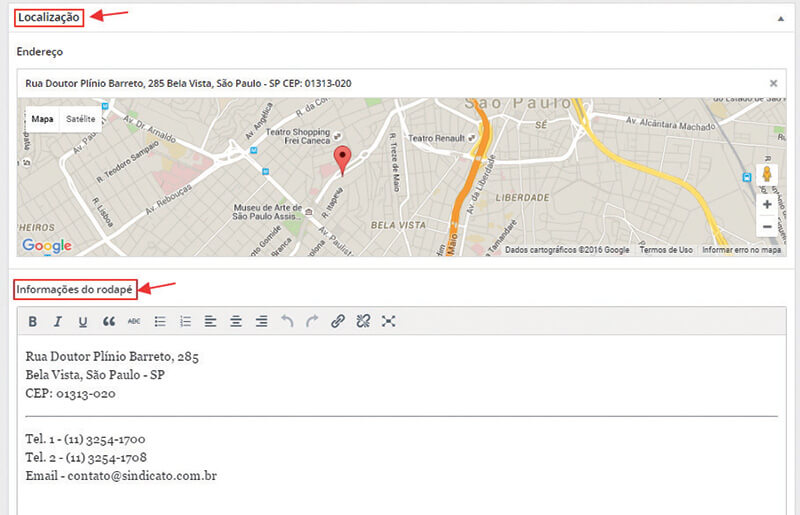The image size is (800, 515).
Task: Zoom in on the map
Action: pyautogui.click(x=767, y=204)
